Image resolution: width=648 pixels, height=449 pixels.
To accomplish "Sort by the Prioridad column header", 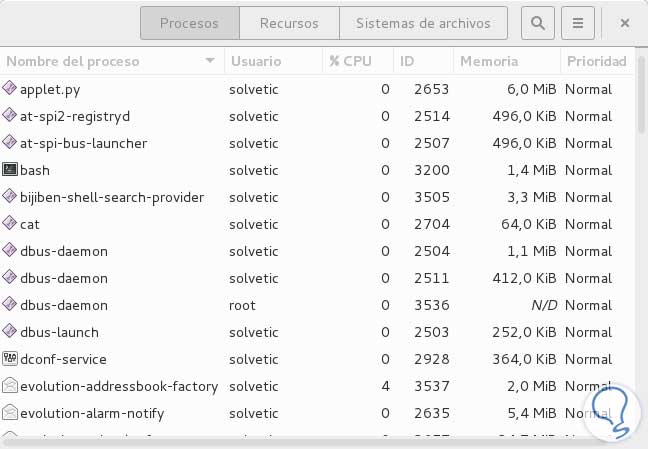I will click(596, 61).
